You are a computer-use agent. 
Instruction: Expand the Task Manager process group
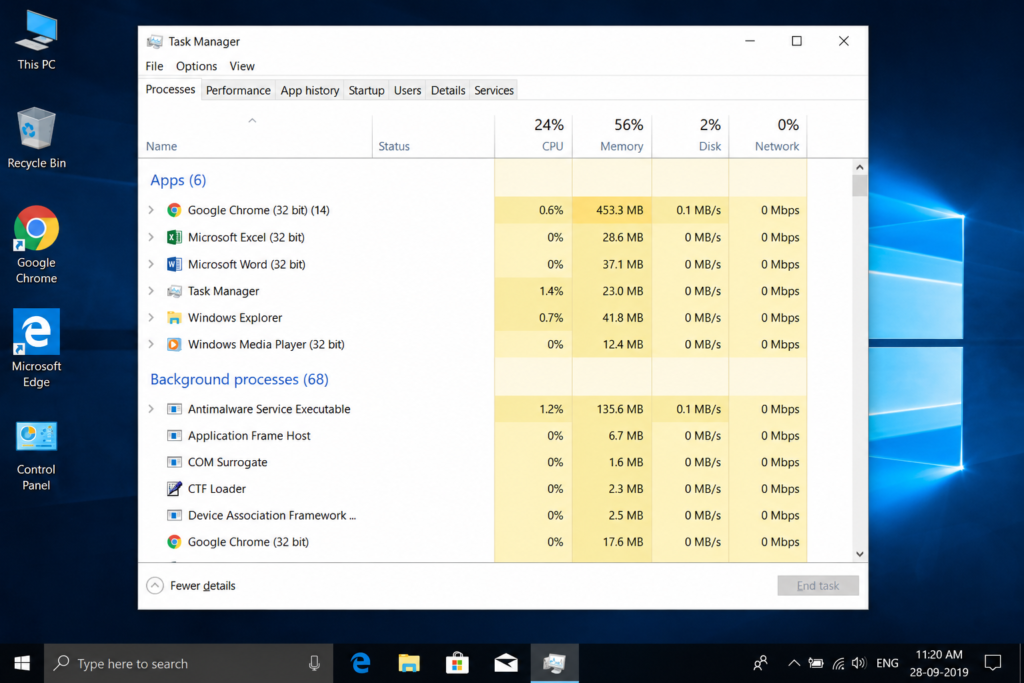tap(152, 291)
